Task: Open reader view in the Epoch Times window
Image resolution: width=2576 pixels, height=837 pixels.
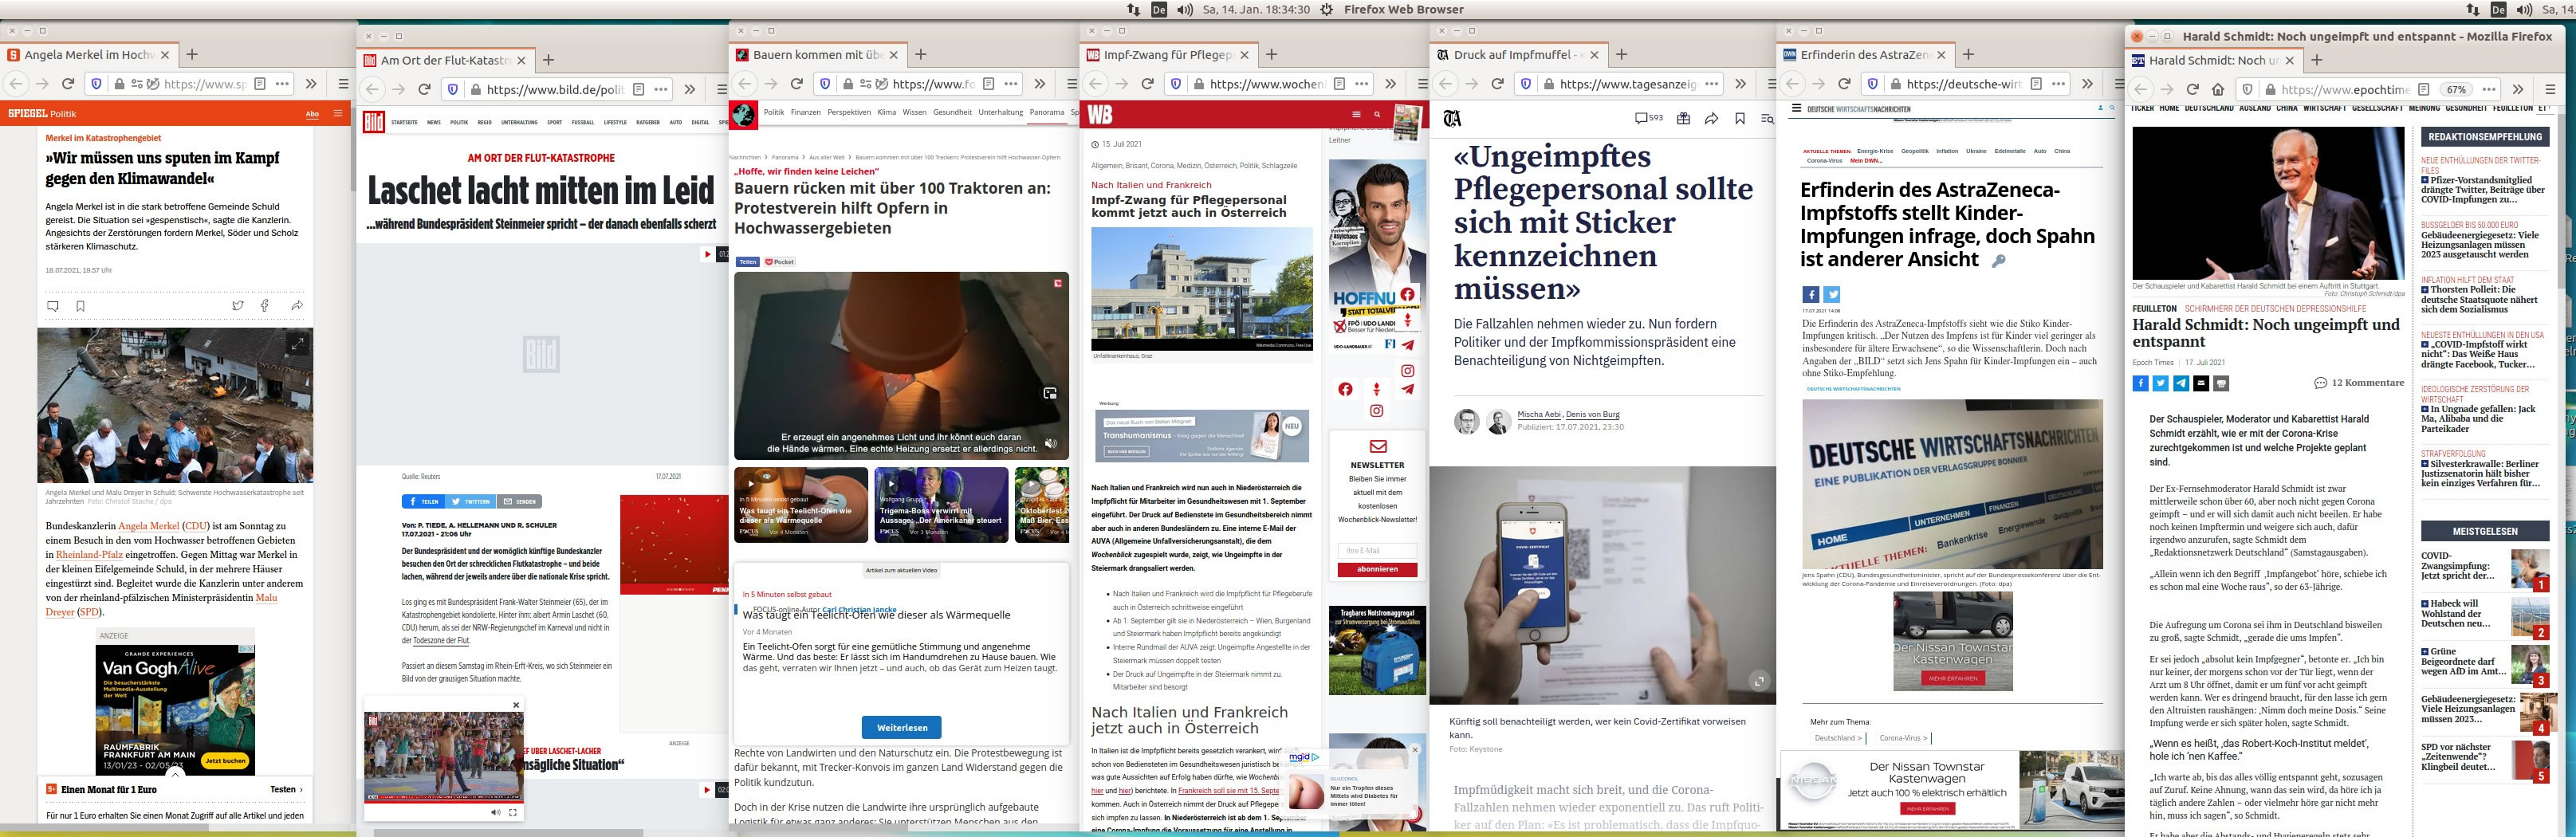Action: pos(2423,89)
